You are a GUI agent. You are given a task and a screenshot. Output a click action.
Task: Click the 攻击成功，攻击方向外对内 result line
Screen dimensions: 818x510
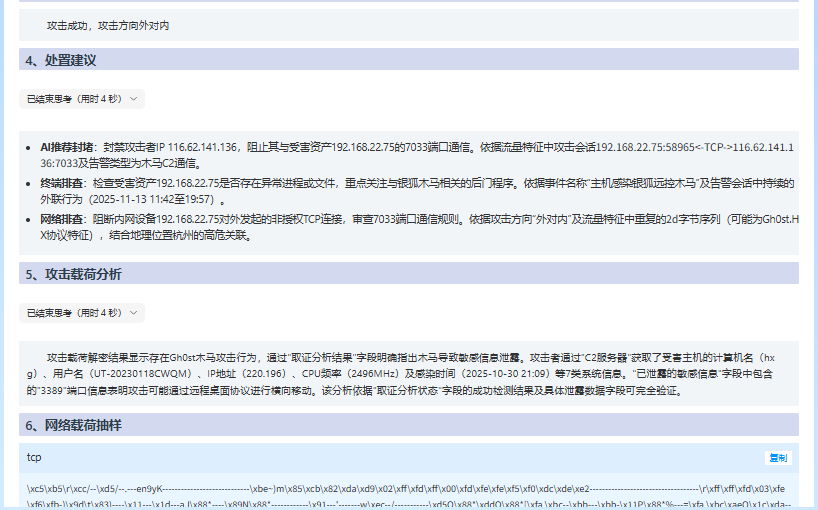tap(108, 25)
